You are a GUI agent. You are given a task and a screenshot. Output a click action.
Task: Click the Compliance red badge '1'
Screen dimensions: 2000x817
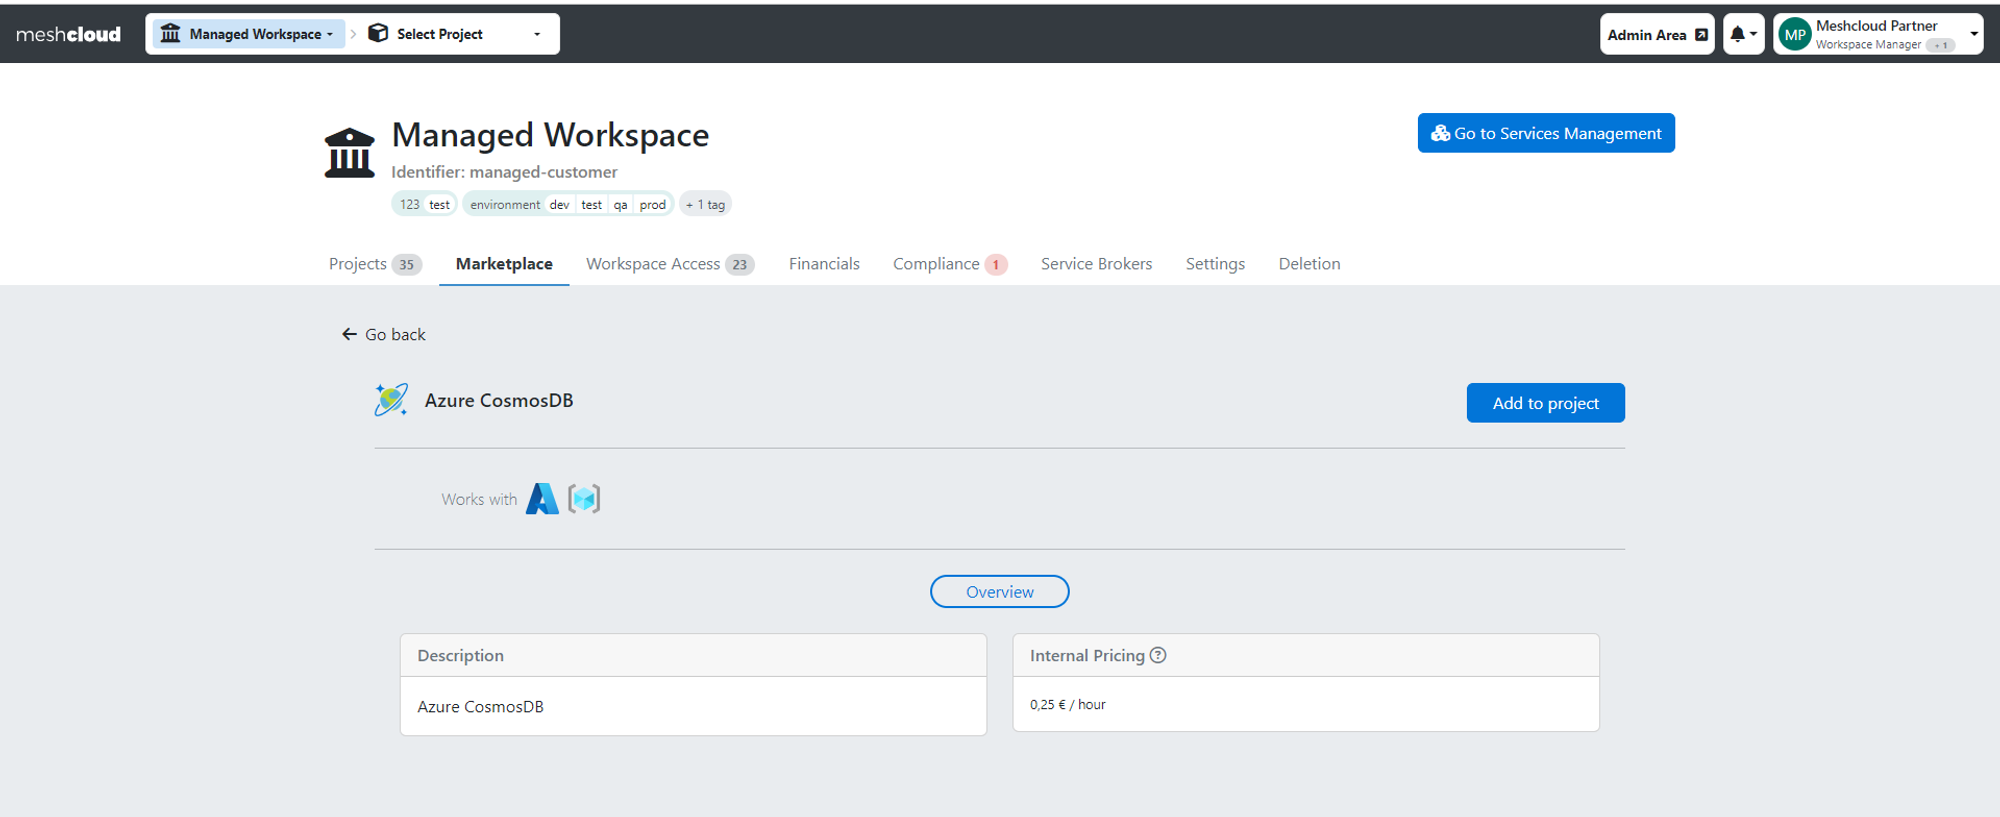tap(996, 265)
